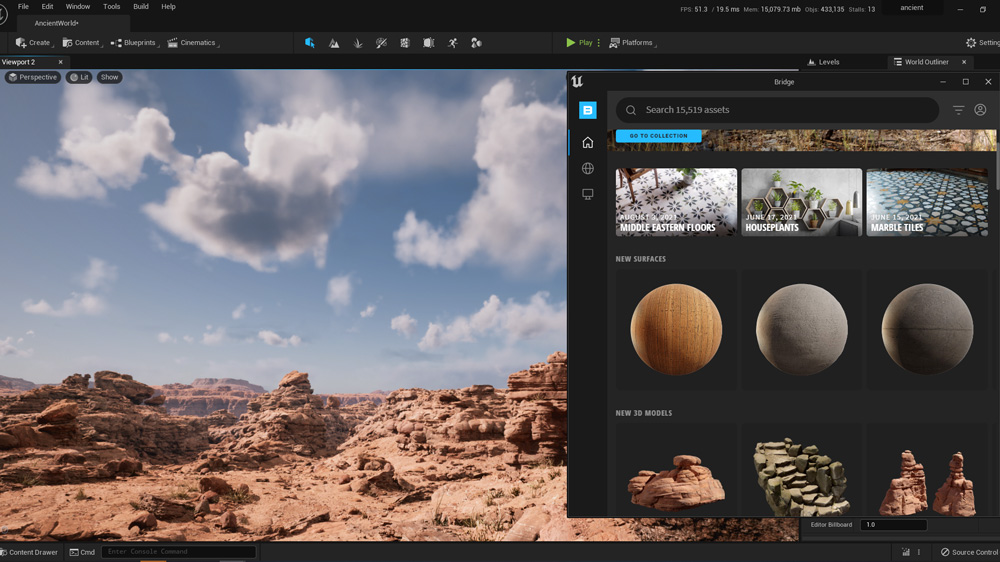Click the Brush Editing mode icon
Screen dimensions: 1000x562
476,43
